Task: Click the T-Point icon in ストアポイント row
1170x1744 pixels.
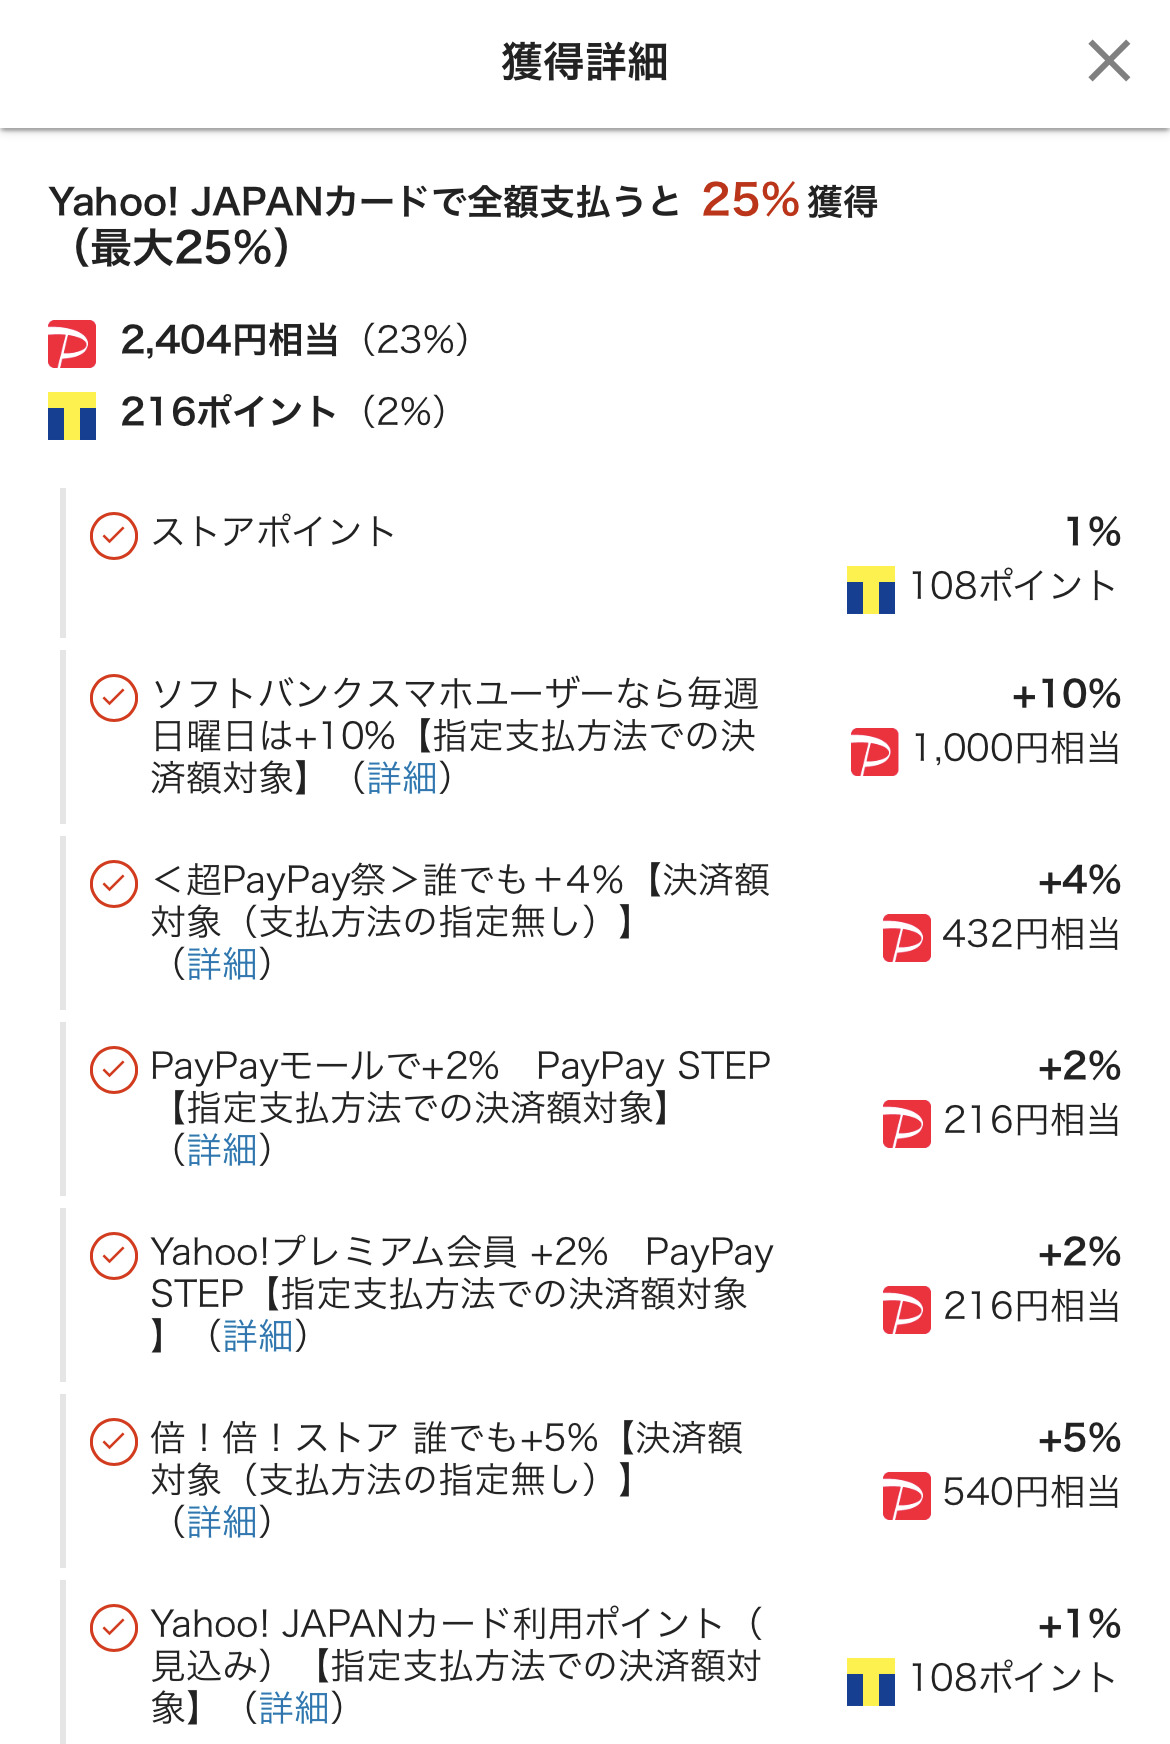Action: pyautogui.click(x=870, y=589)
